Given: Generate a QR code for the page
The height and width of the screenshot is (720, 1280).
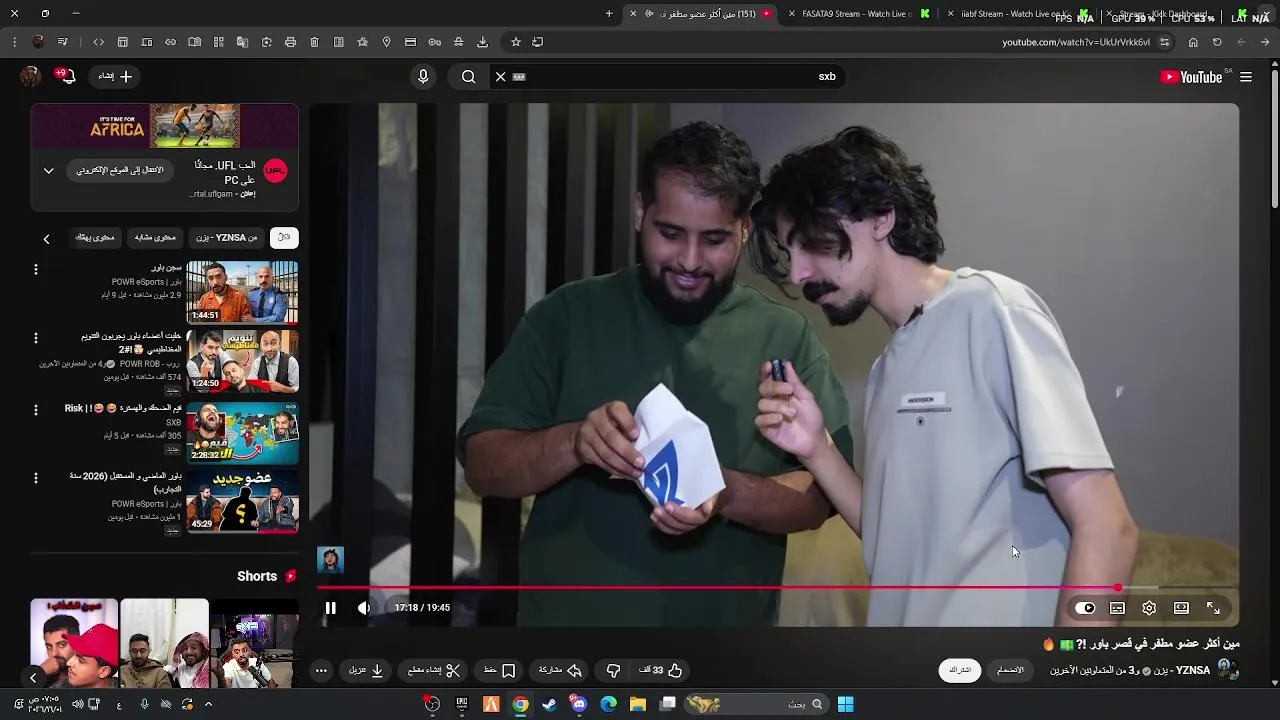Looking at the screenshot, I should tap(218, 42).
